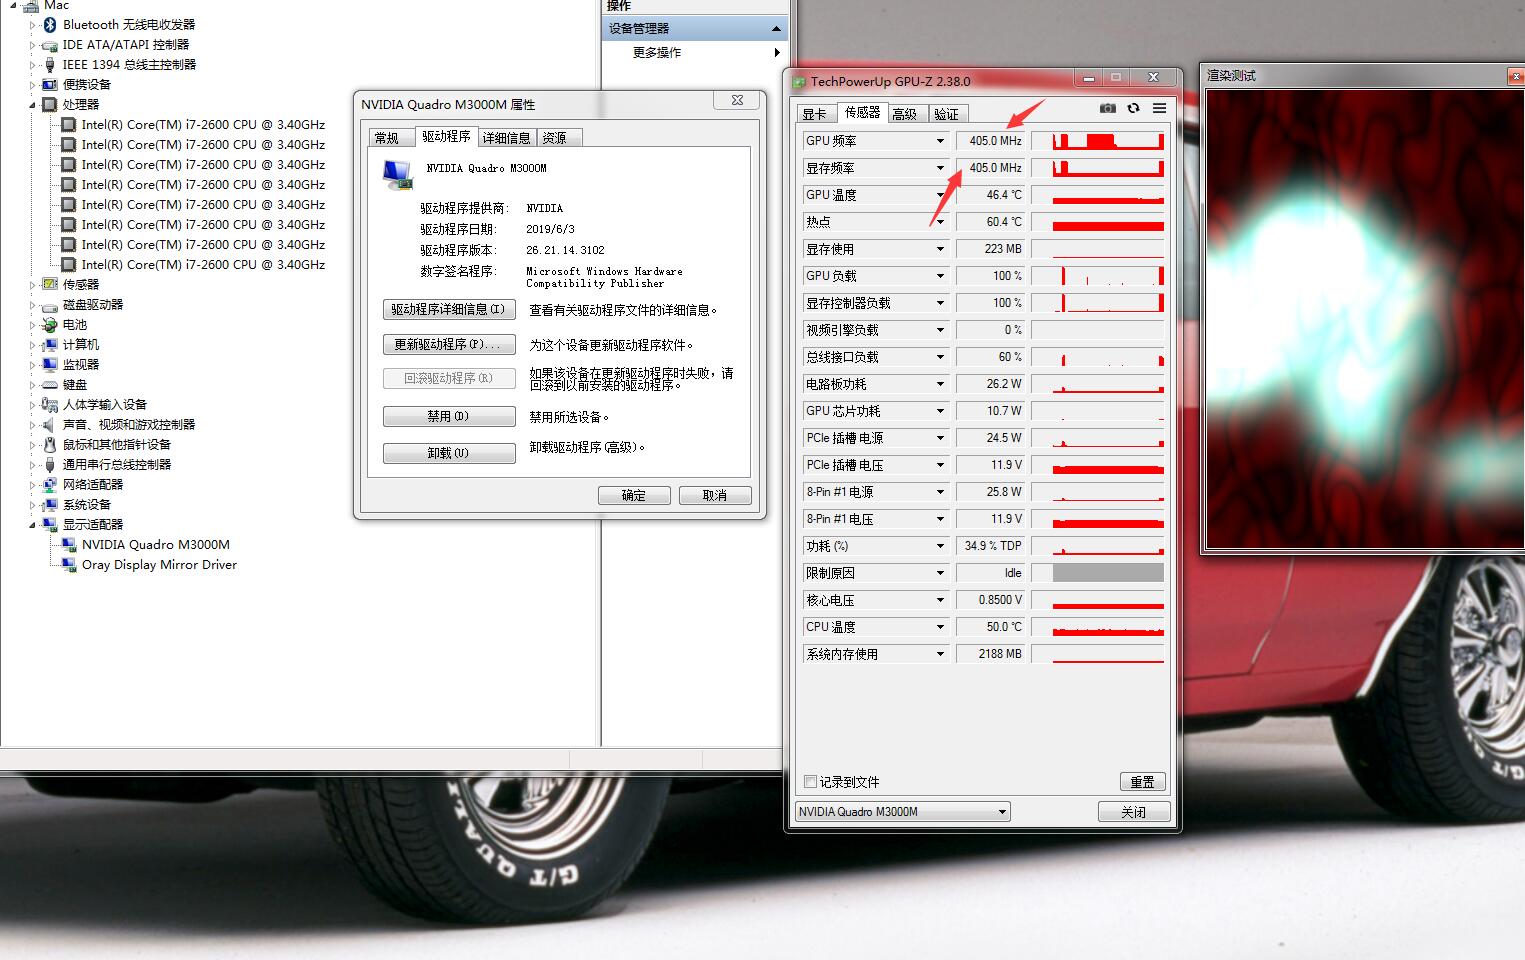Expand the 磁盘驱动器 tree node

pyautogui.click(x=32, y=304)
